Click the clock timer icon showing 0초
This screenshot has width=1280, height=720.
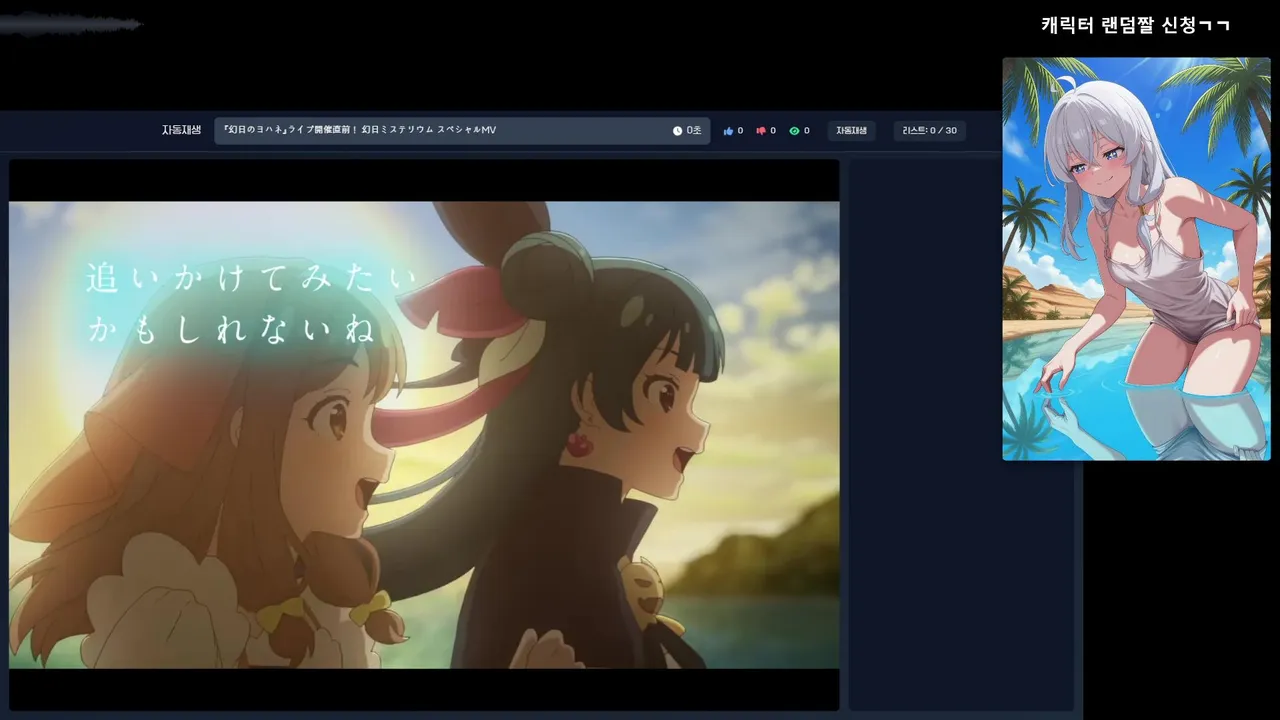tap(677, 131)
